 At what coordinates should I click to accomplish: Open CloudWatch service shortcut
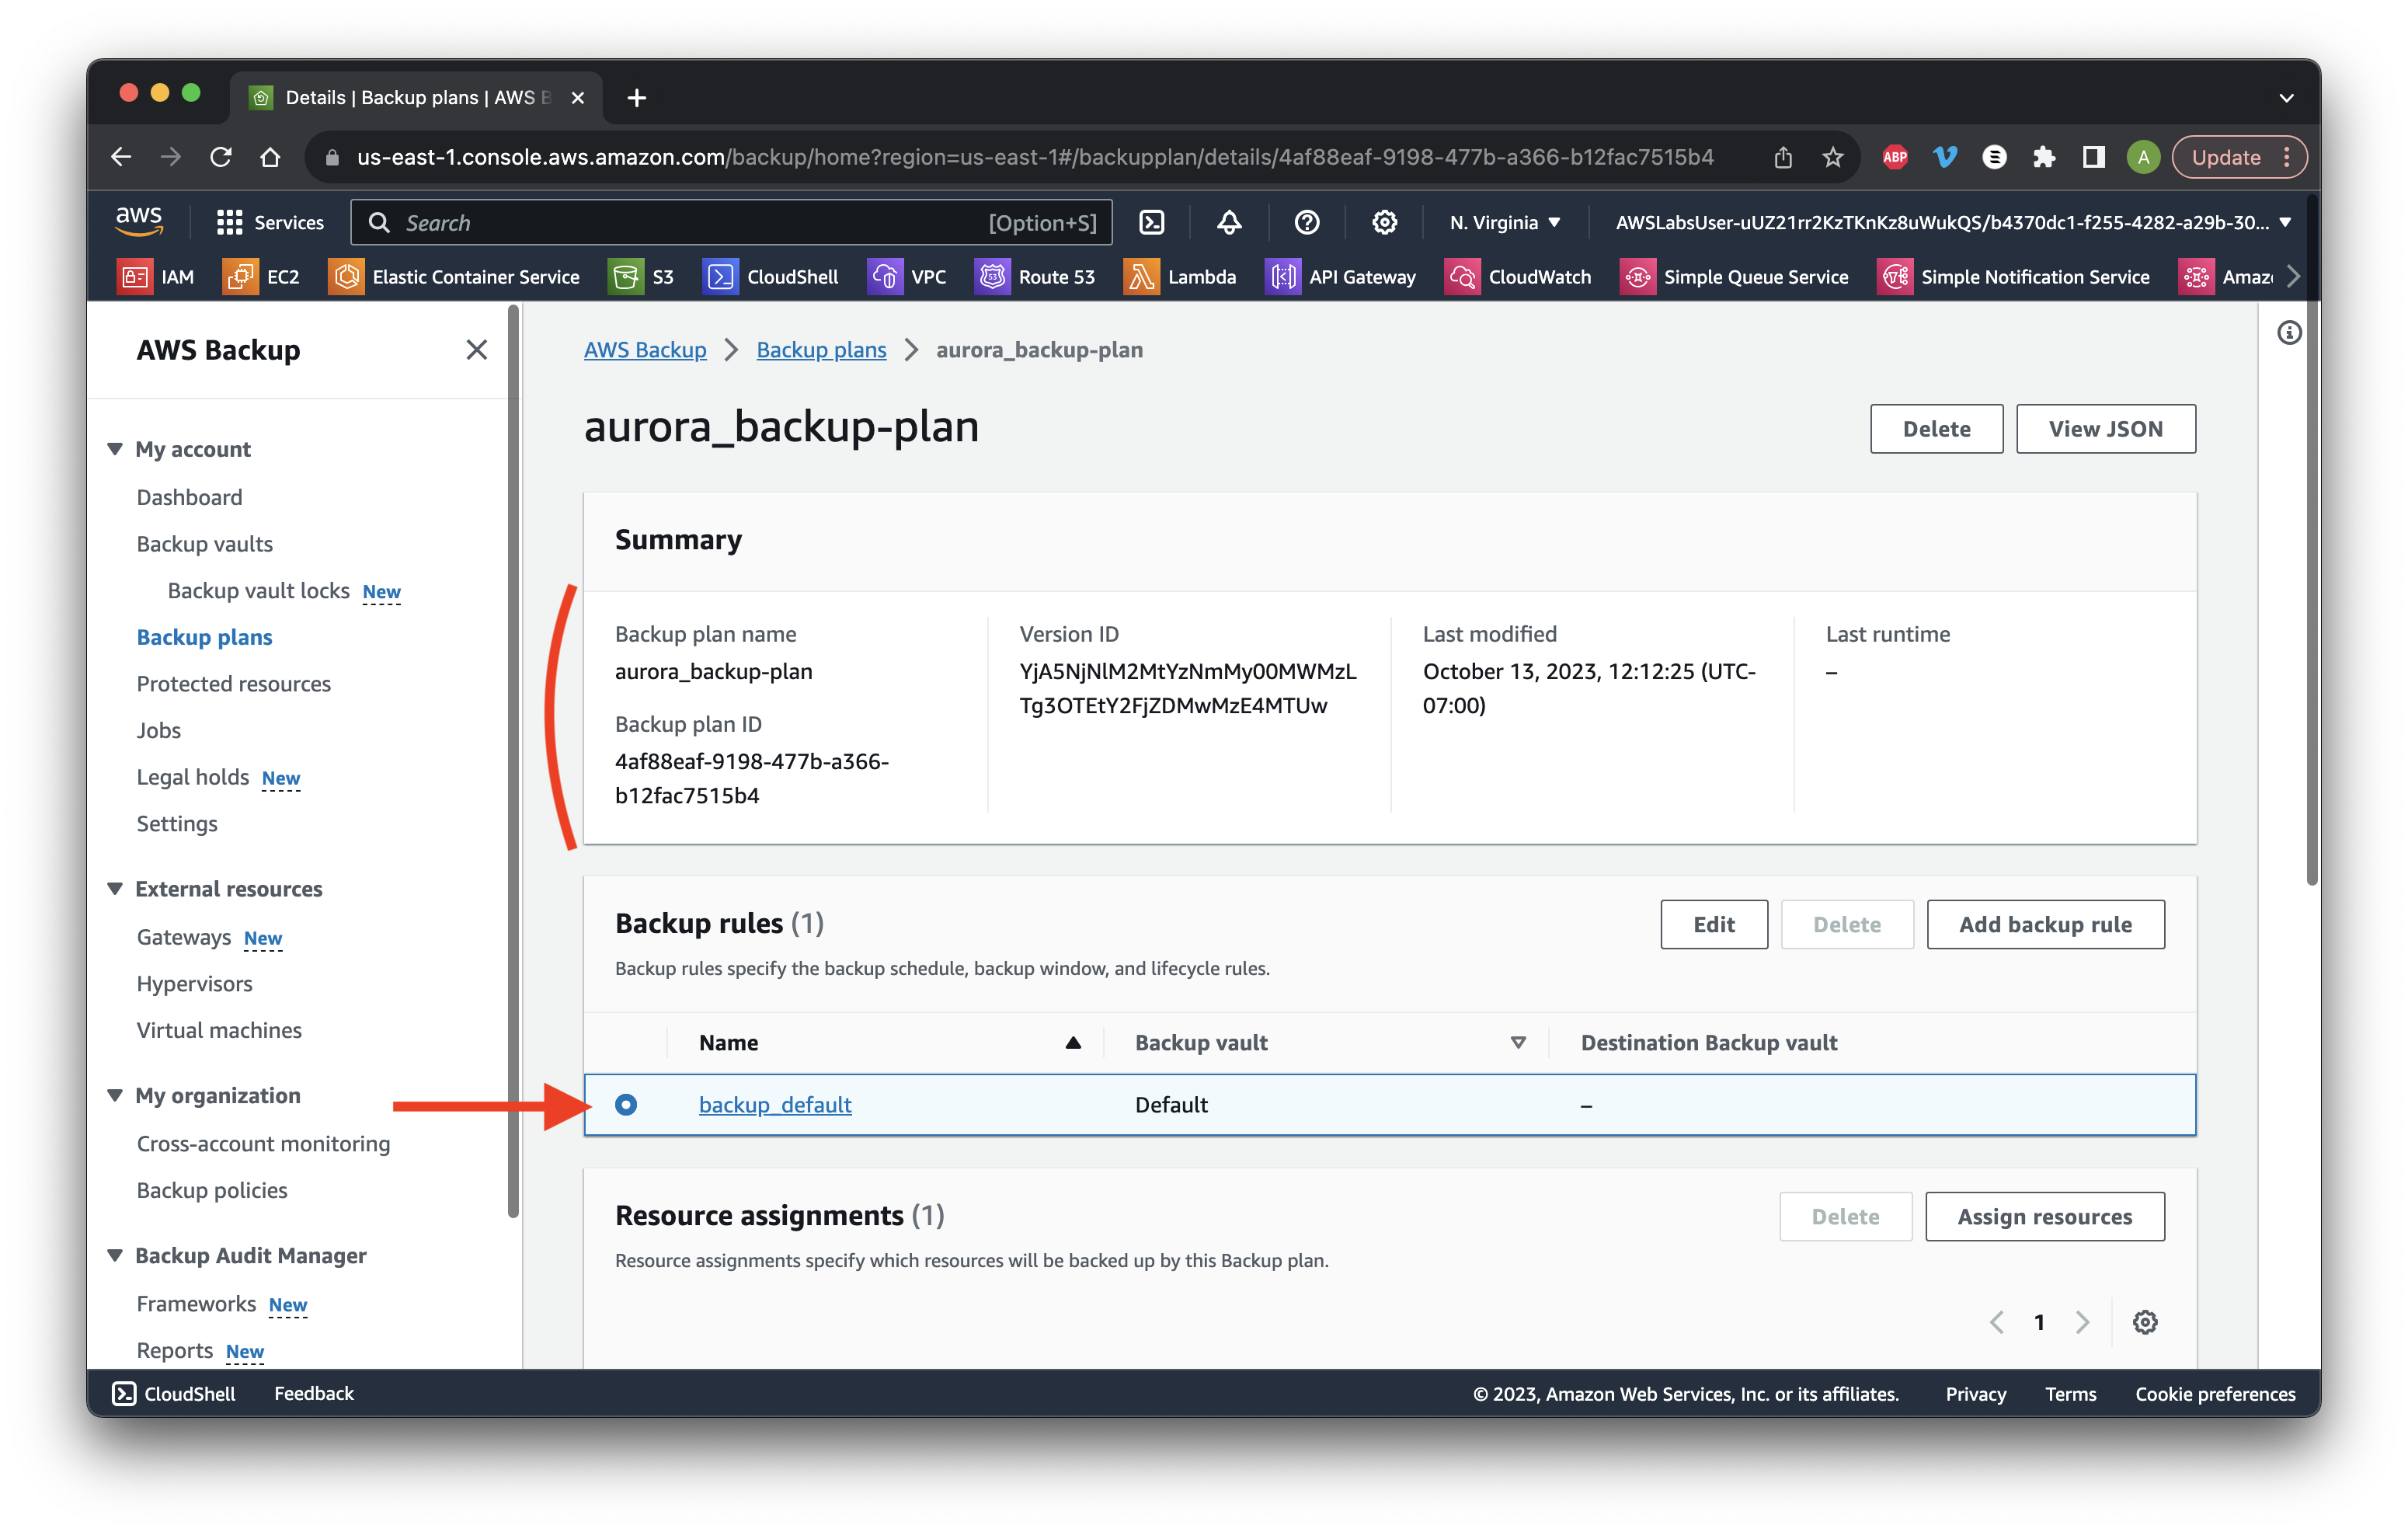(1518, 276)
